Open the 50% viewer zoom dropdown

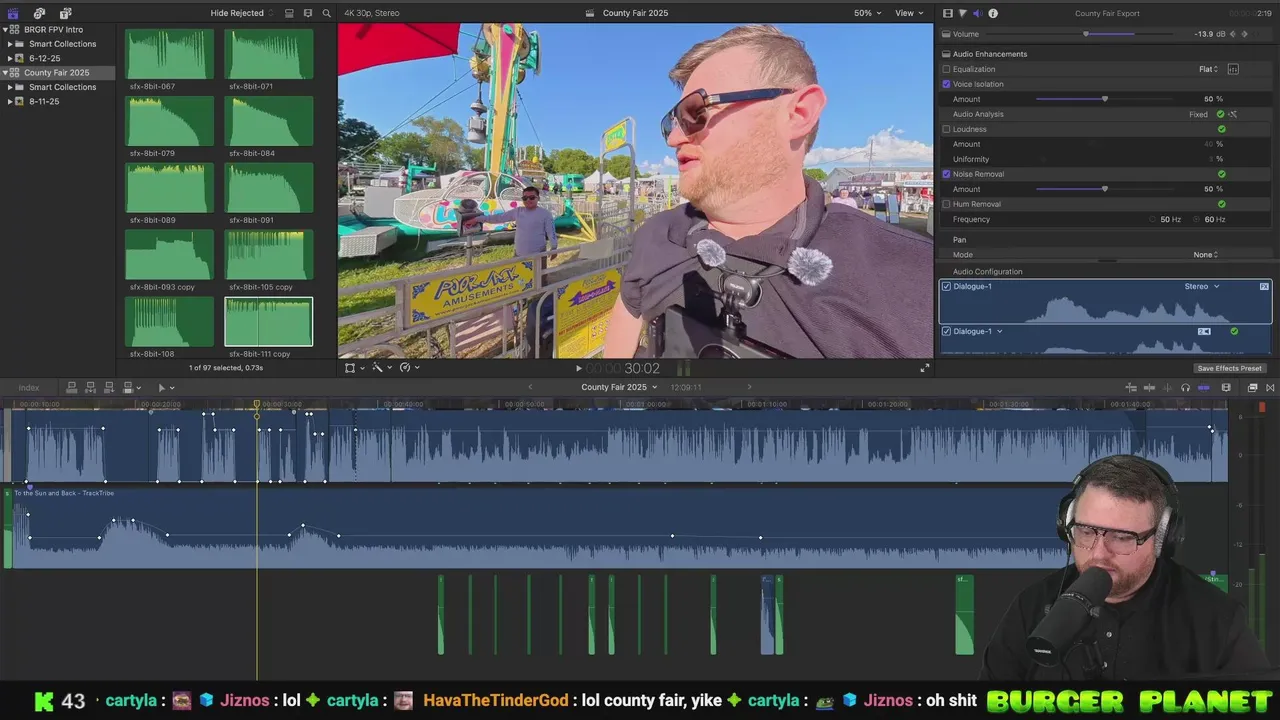coord(868,13)
